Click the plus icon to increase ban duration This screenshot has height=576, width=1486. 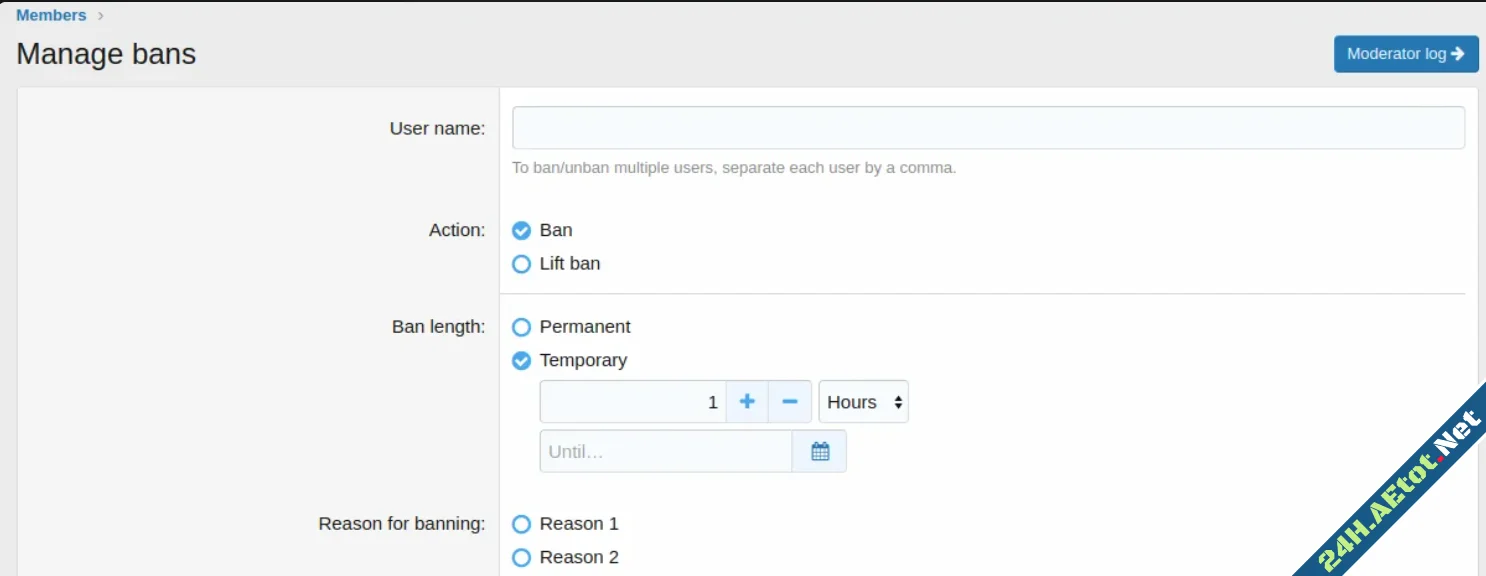[747, 402]
